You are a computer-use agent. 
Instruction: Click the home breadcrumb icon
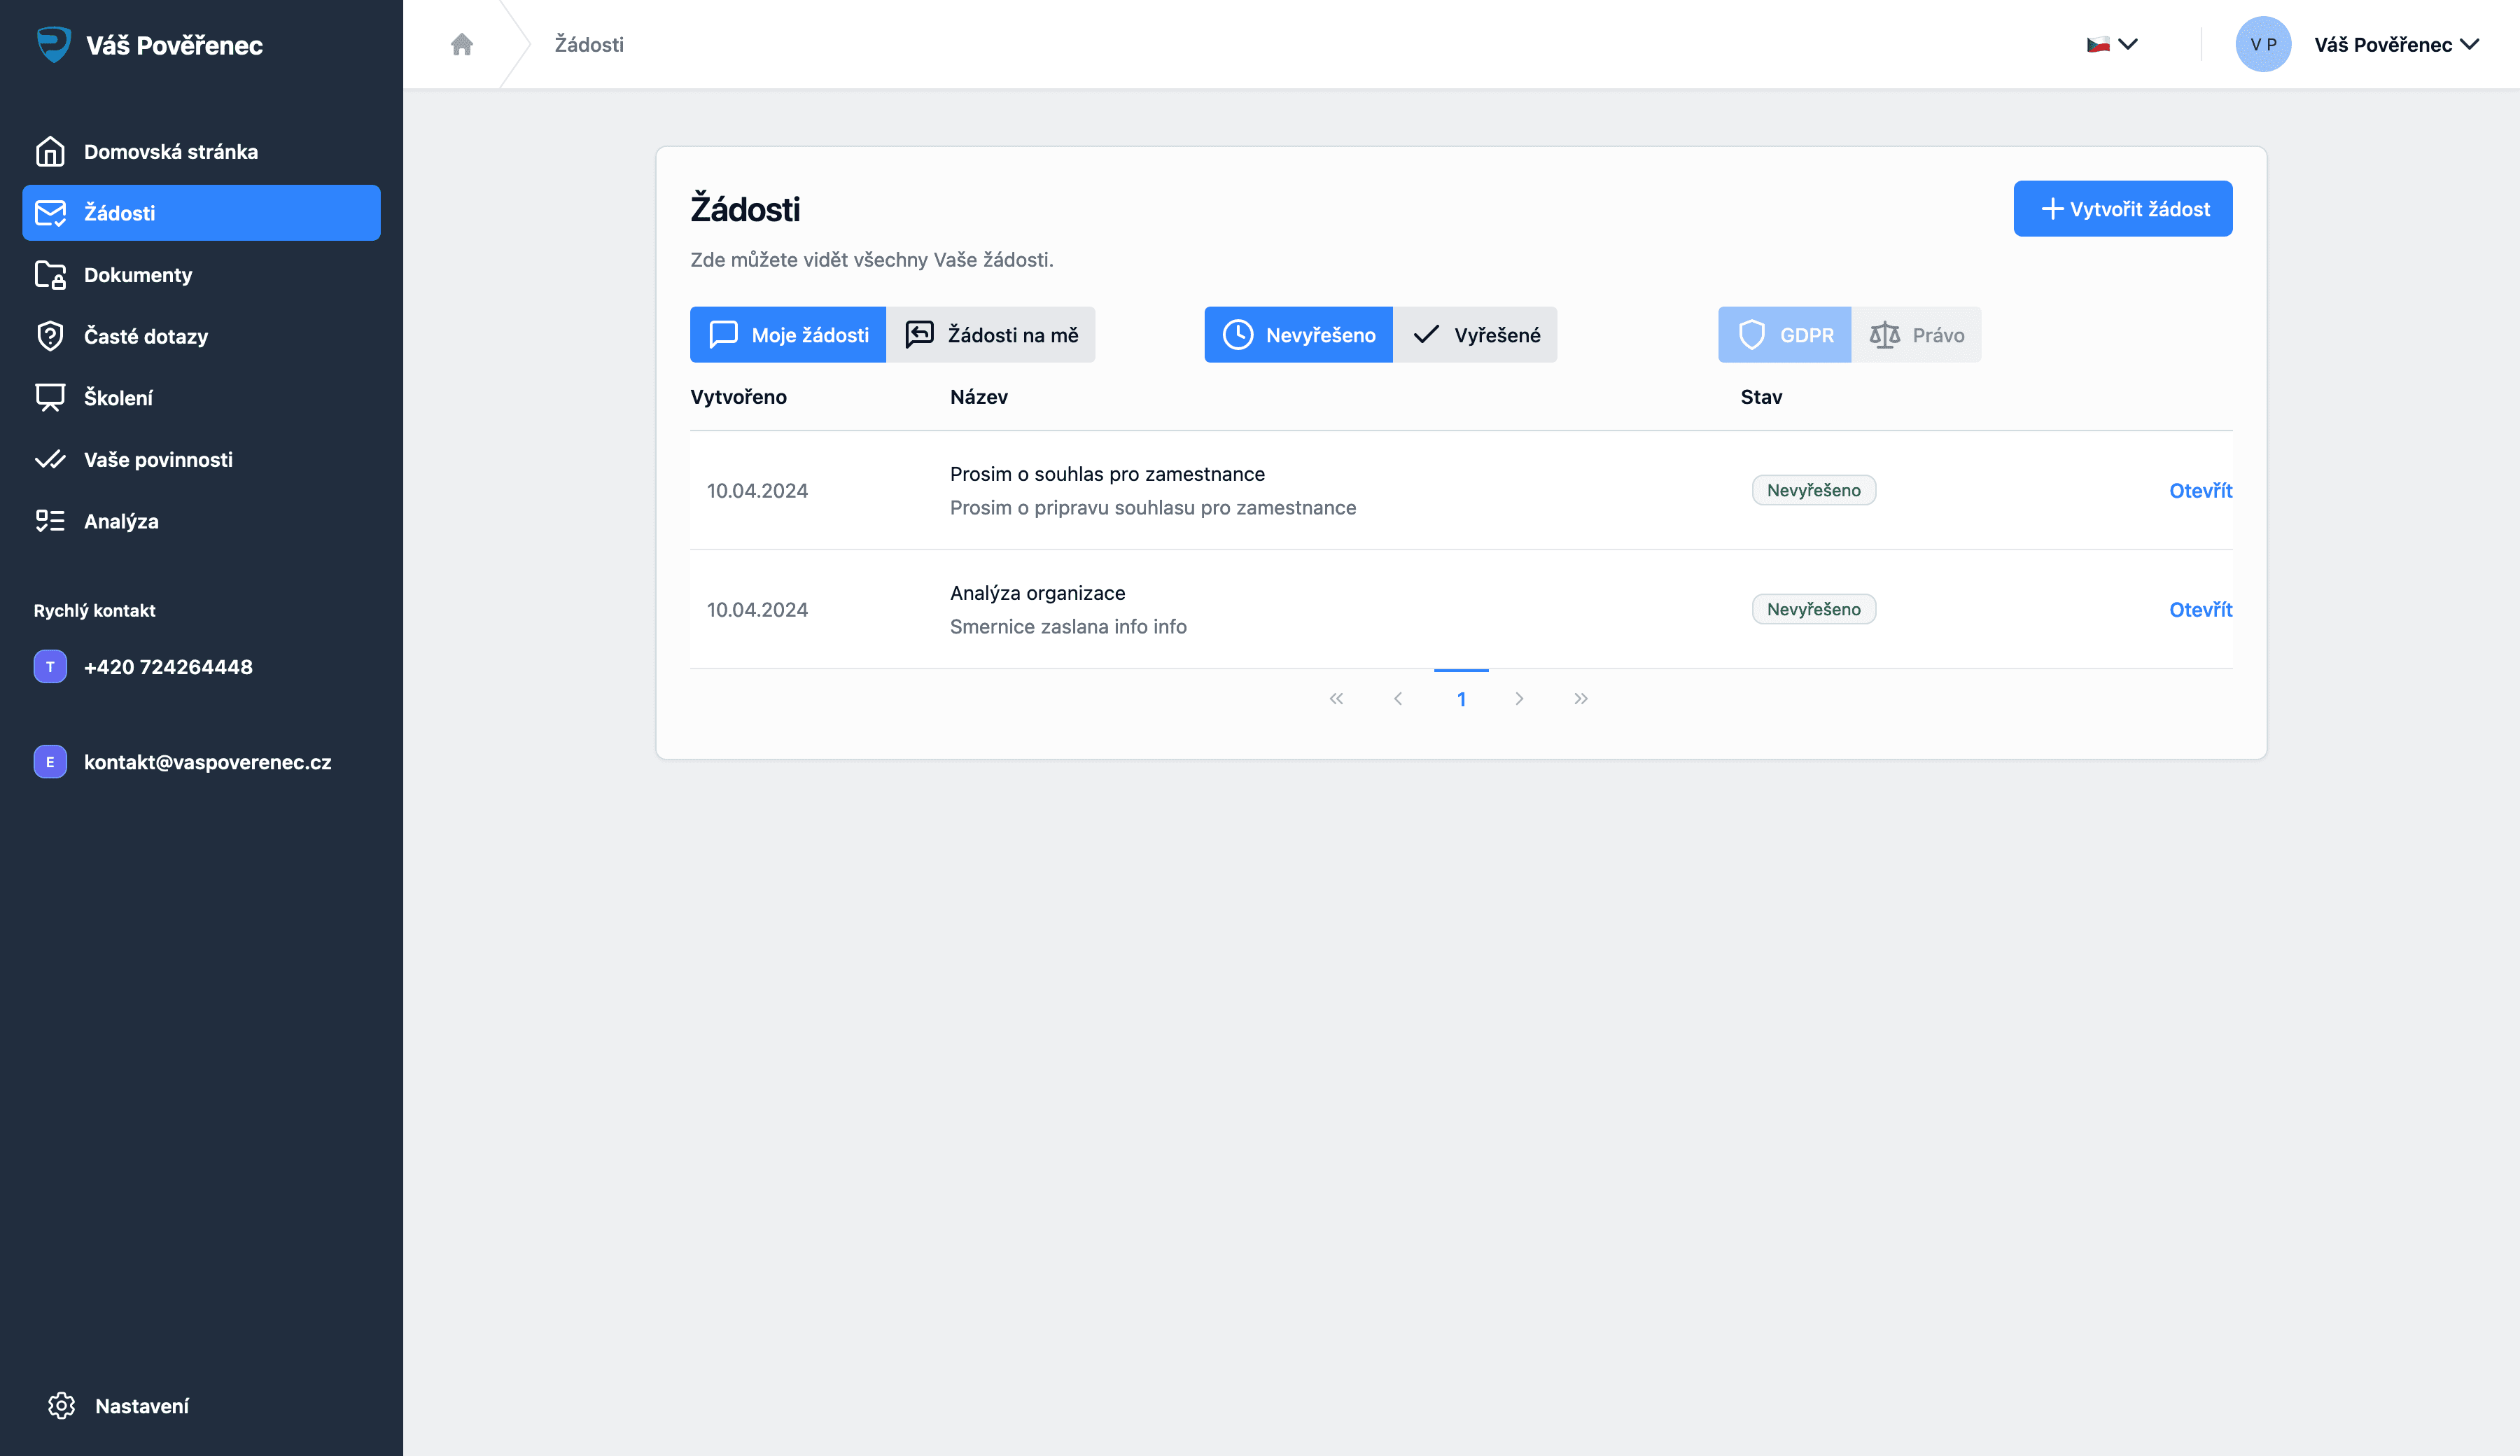click(x=461, y=44)
